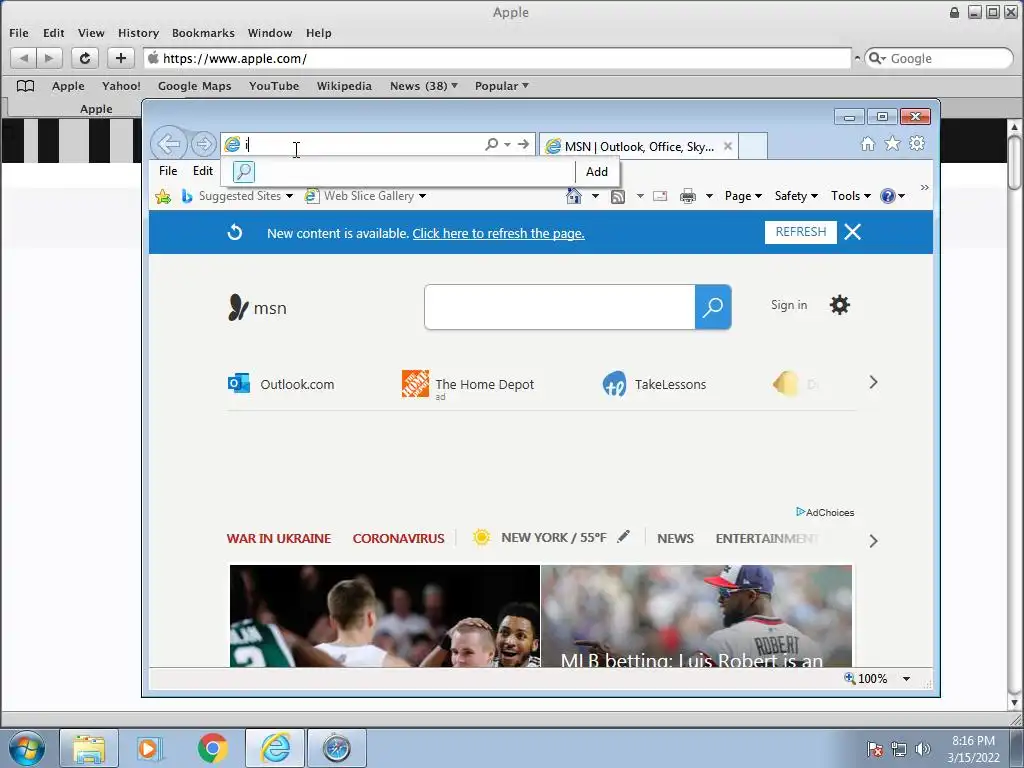
Task: Click Internet Explorer back button
Action: click(169, 144)
